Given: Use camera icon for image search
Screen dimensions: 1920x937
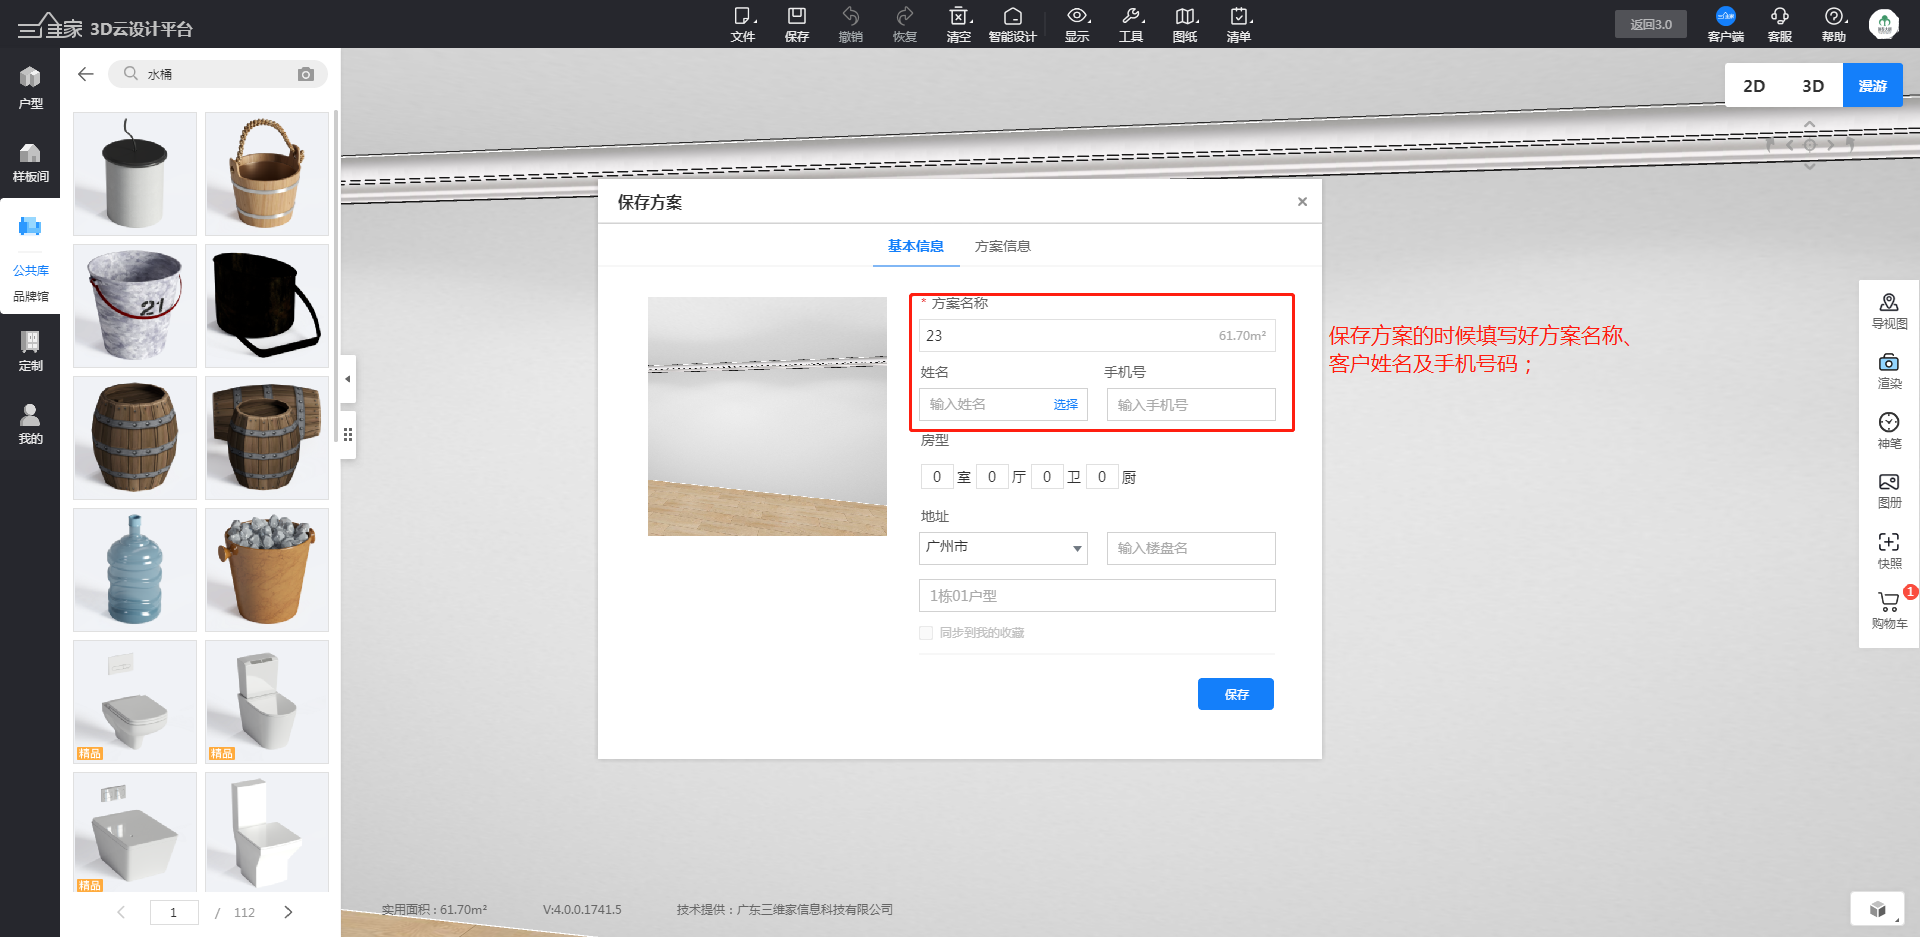Looking at the screenshot, I should pos(306,73).
